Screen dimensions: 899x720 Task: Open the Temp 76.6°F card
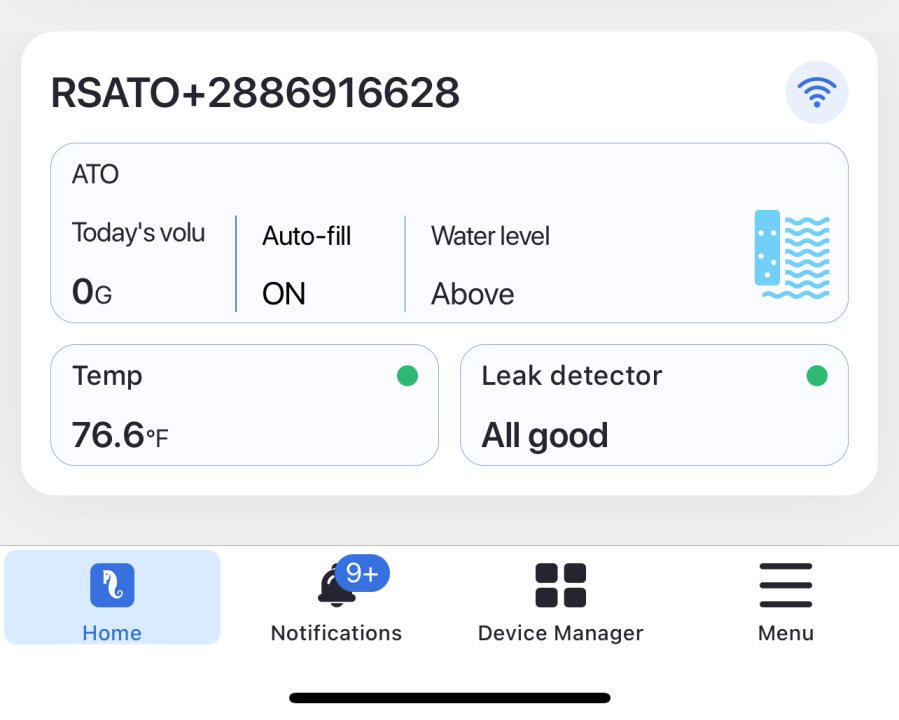[244, 405]
